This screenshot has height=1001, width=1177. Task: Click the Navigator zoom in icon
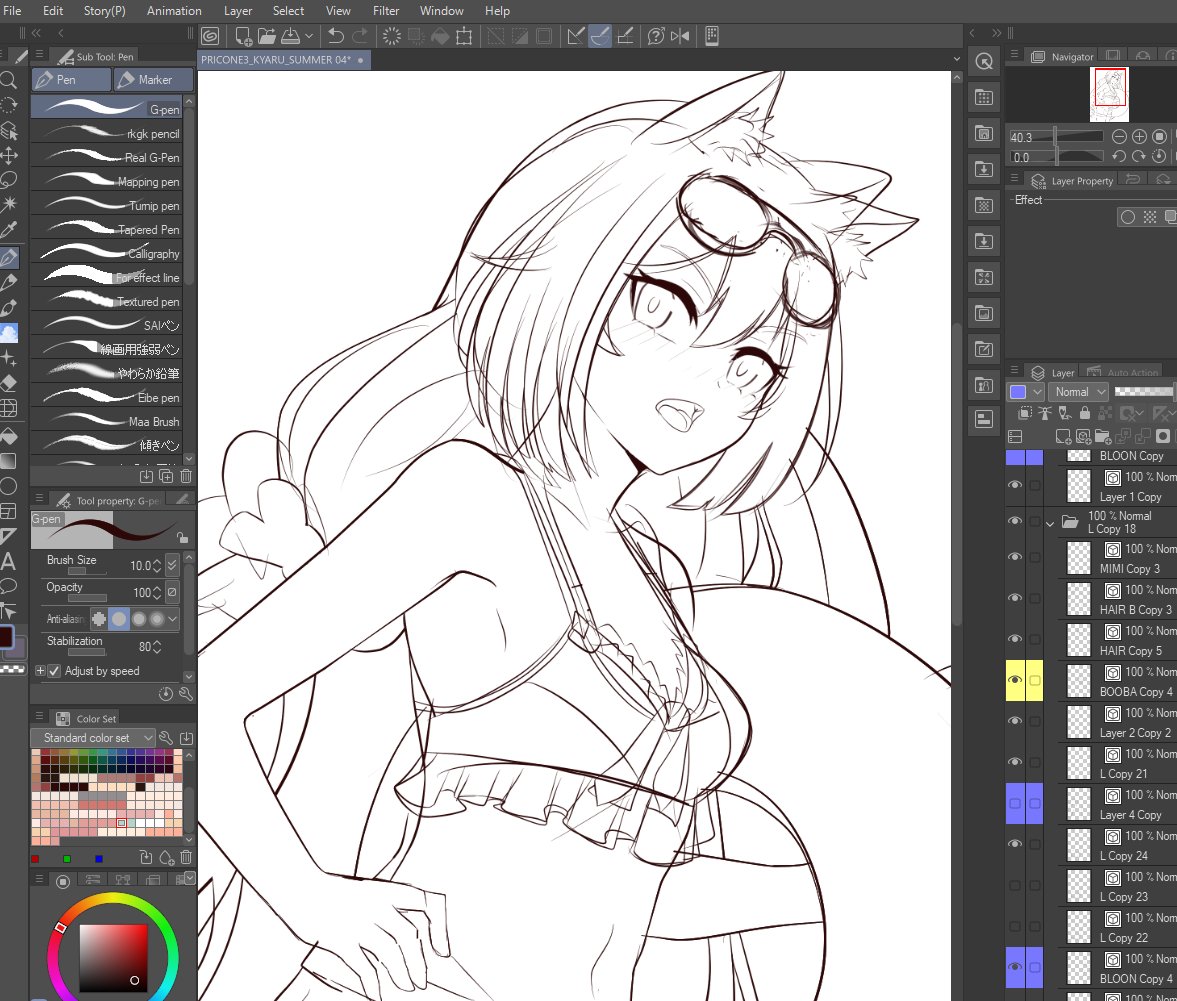(x=1139, y=137)
